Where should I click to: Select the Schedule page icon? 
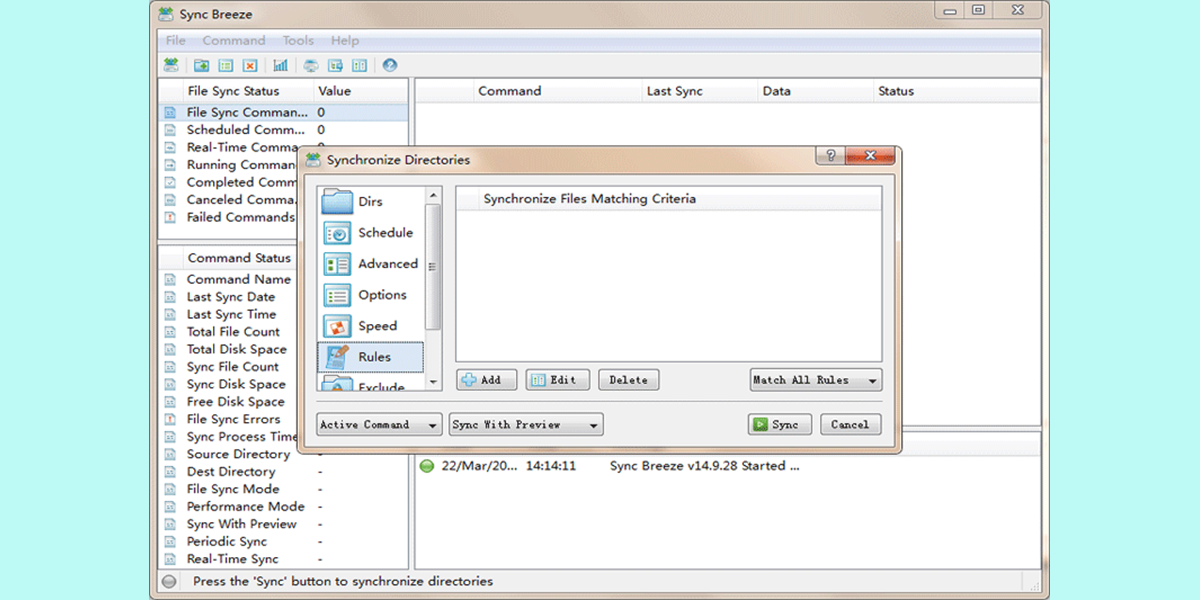(x=338, y=233)
